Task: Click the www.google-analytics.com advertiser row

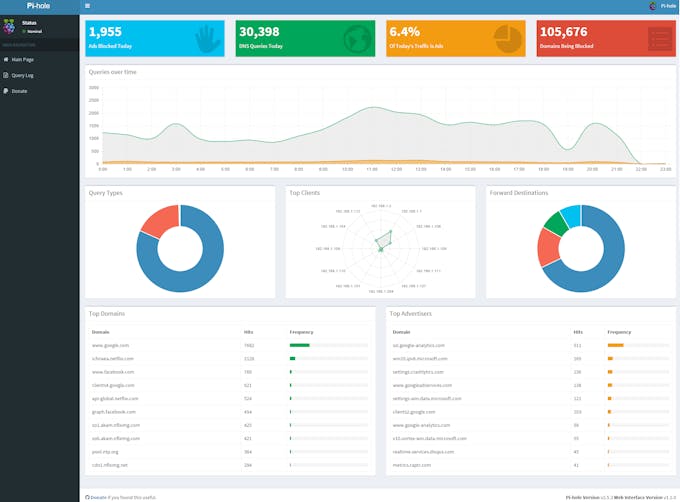Action: click(530, 425)
